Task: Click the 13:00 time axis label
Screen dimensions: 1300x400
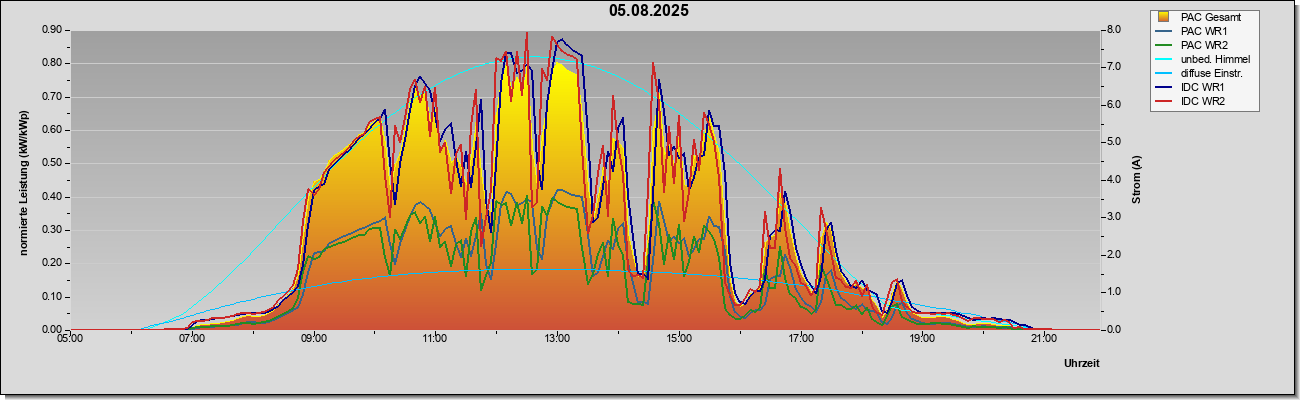Action: (557, 340)
